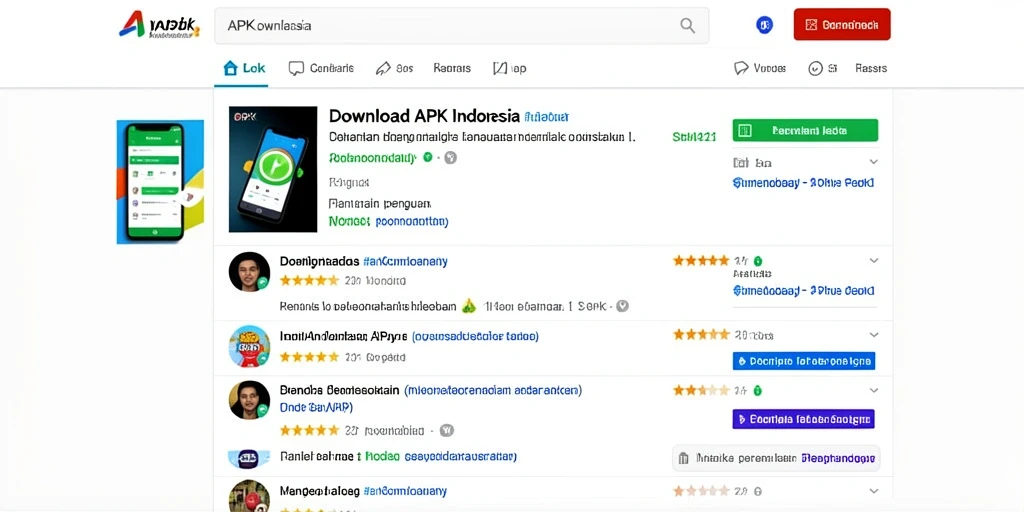Click the dark app cover image beside Download APK Indonesia
Viewport: 1024px width, 512px height.
[x=273, y=169]
